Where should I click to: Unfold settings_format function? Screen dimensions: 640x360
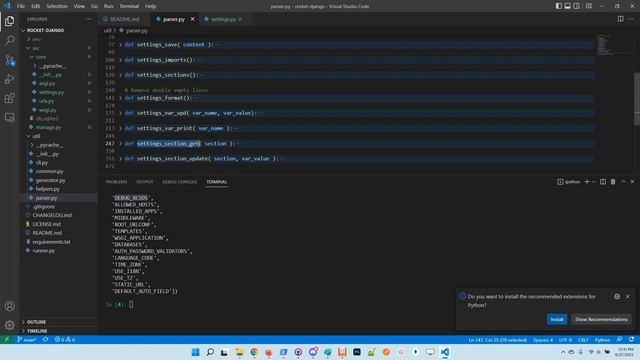point(120,98)
